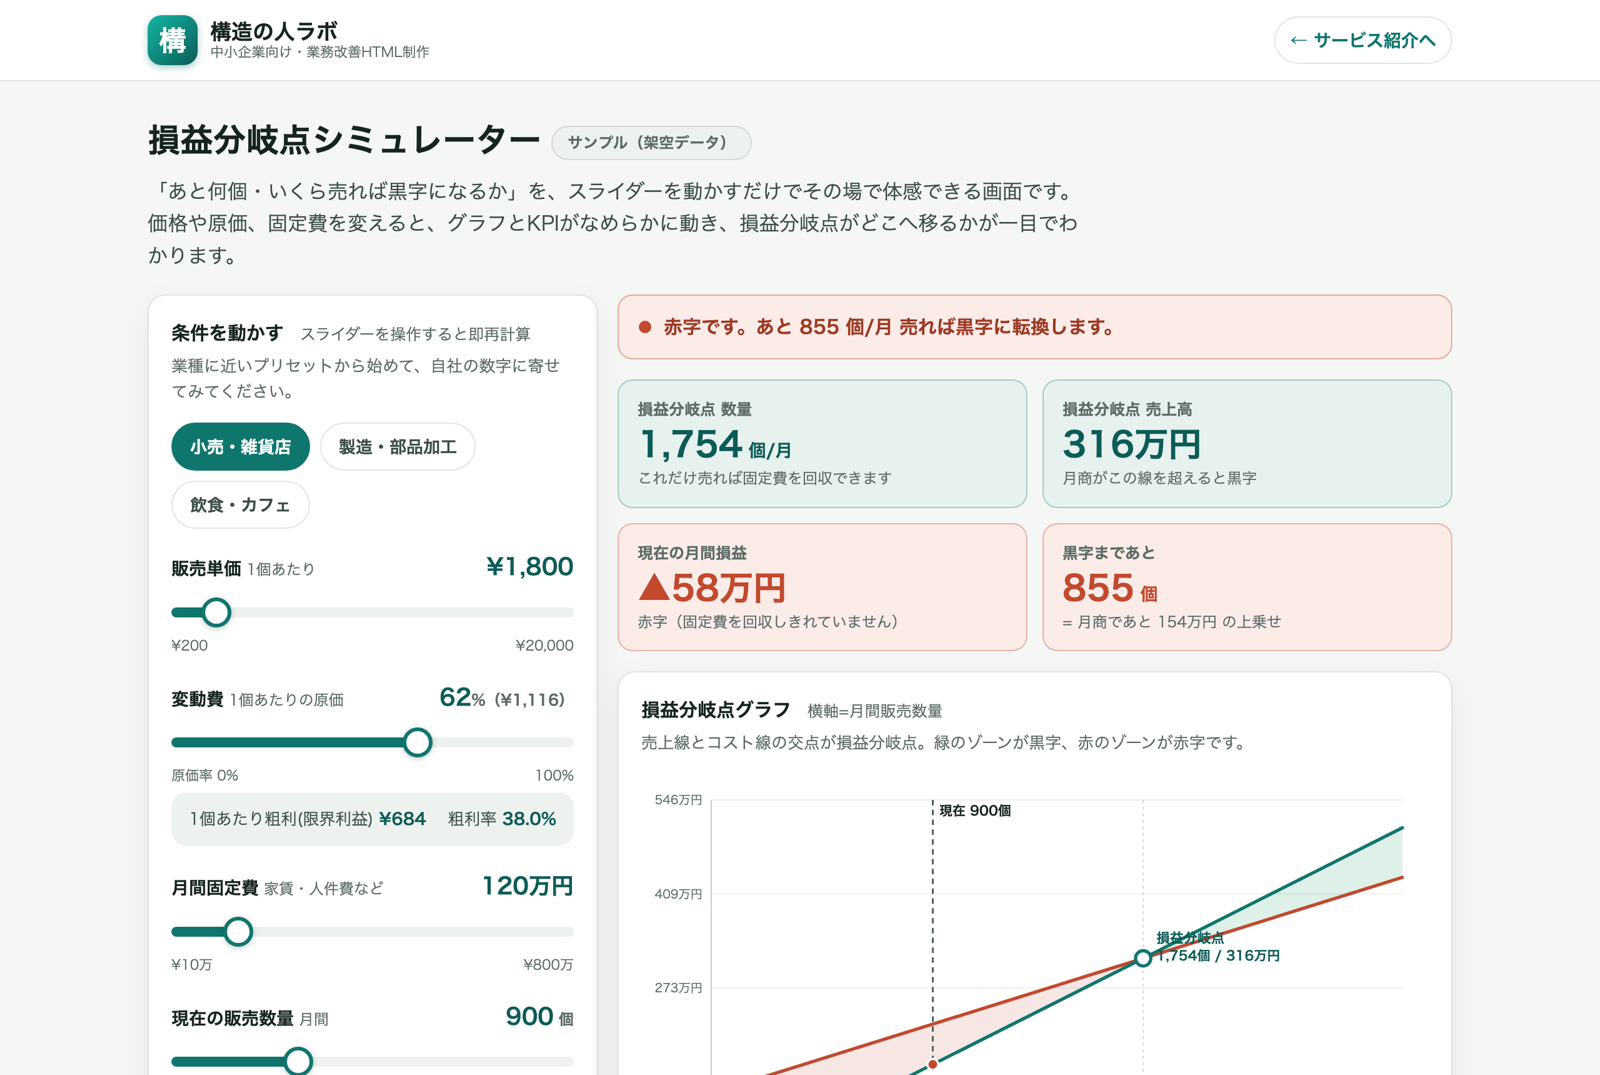The width and height of the screenshot is (1600, 1075).
Task: Click the 1,754個 / 316万円 graph label
Action: pyautogui.click(x=1218, y=956)
